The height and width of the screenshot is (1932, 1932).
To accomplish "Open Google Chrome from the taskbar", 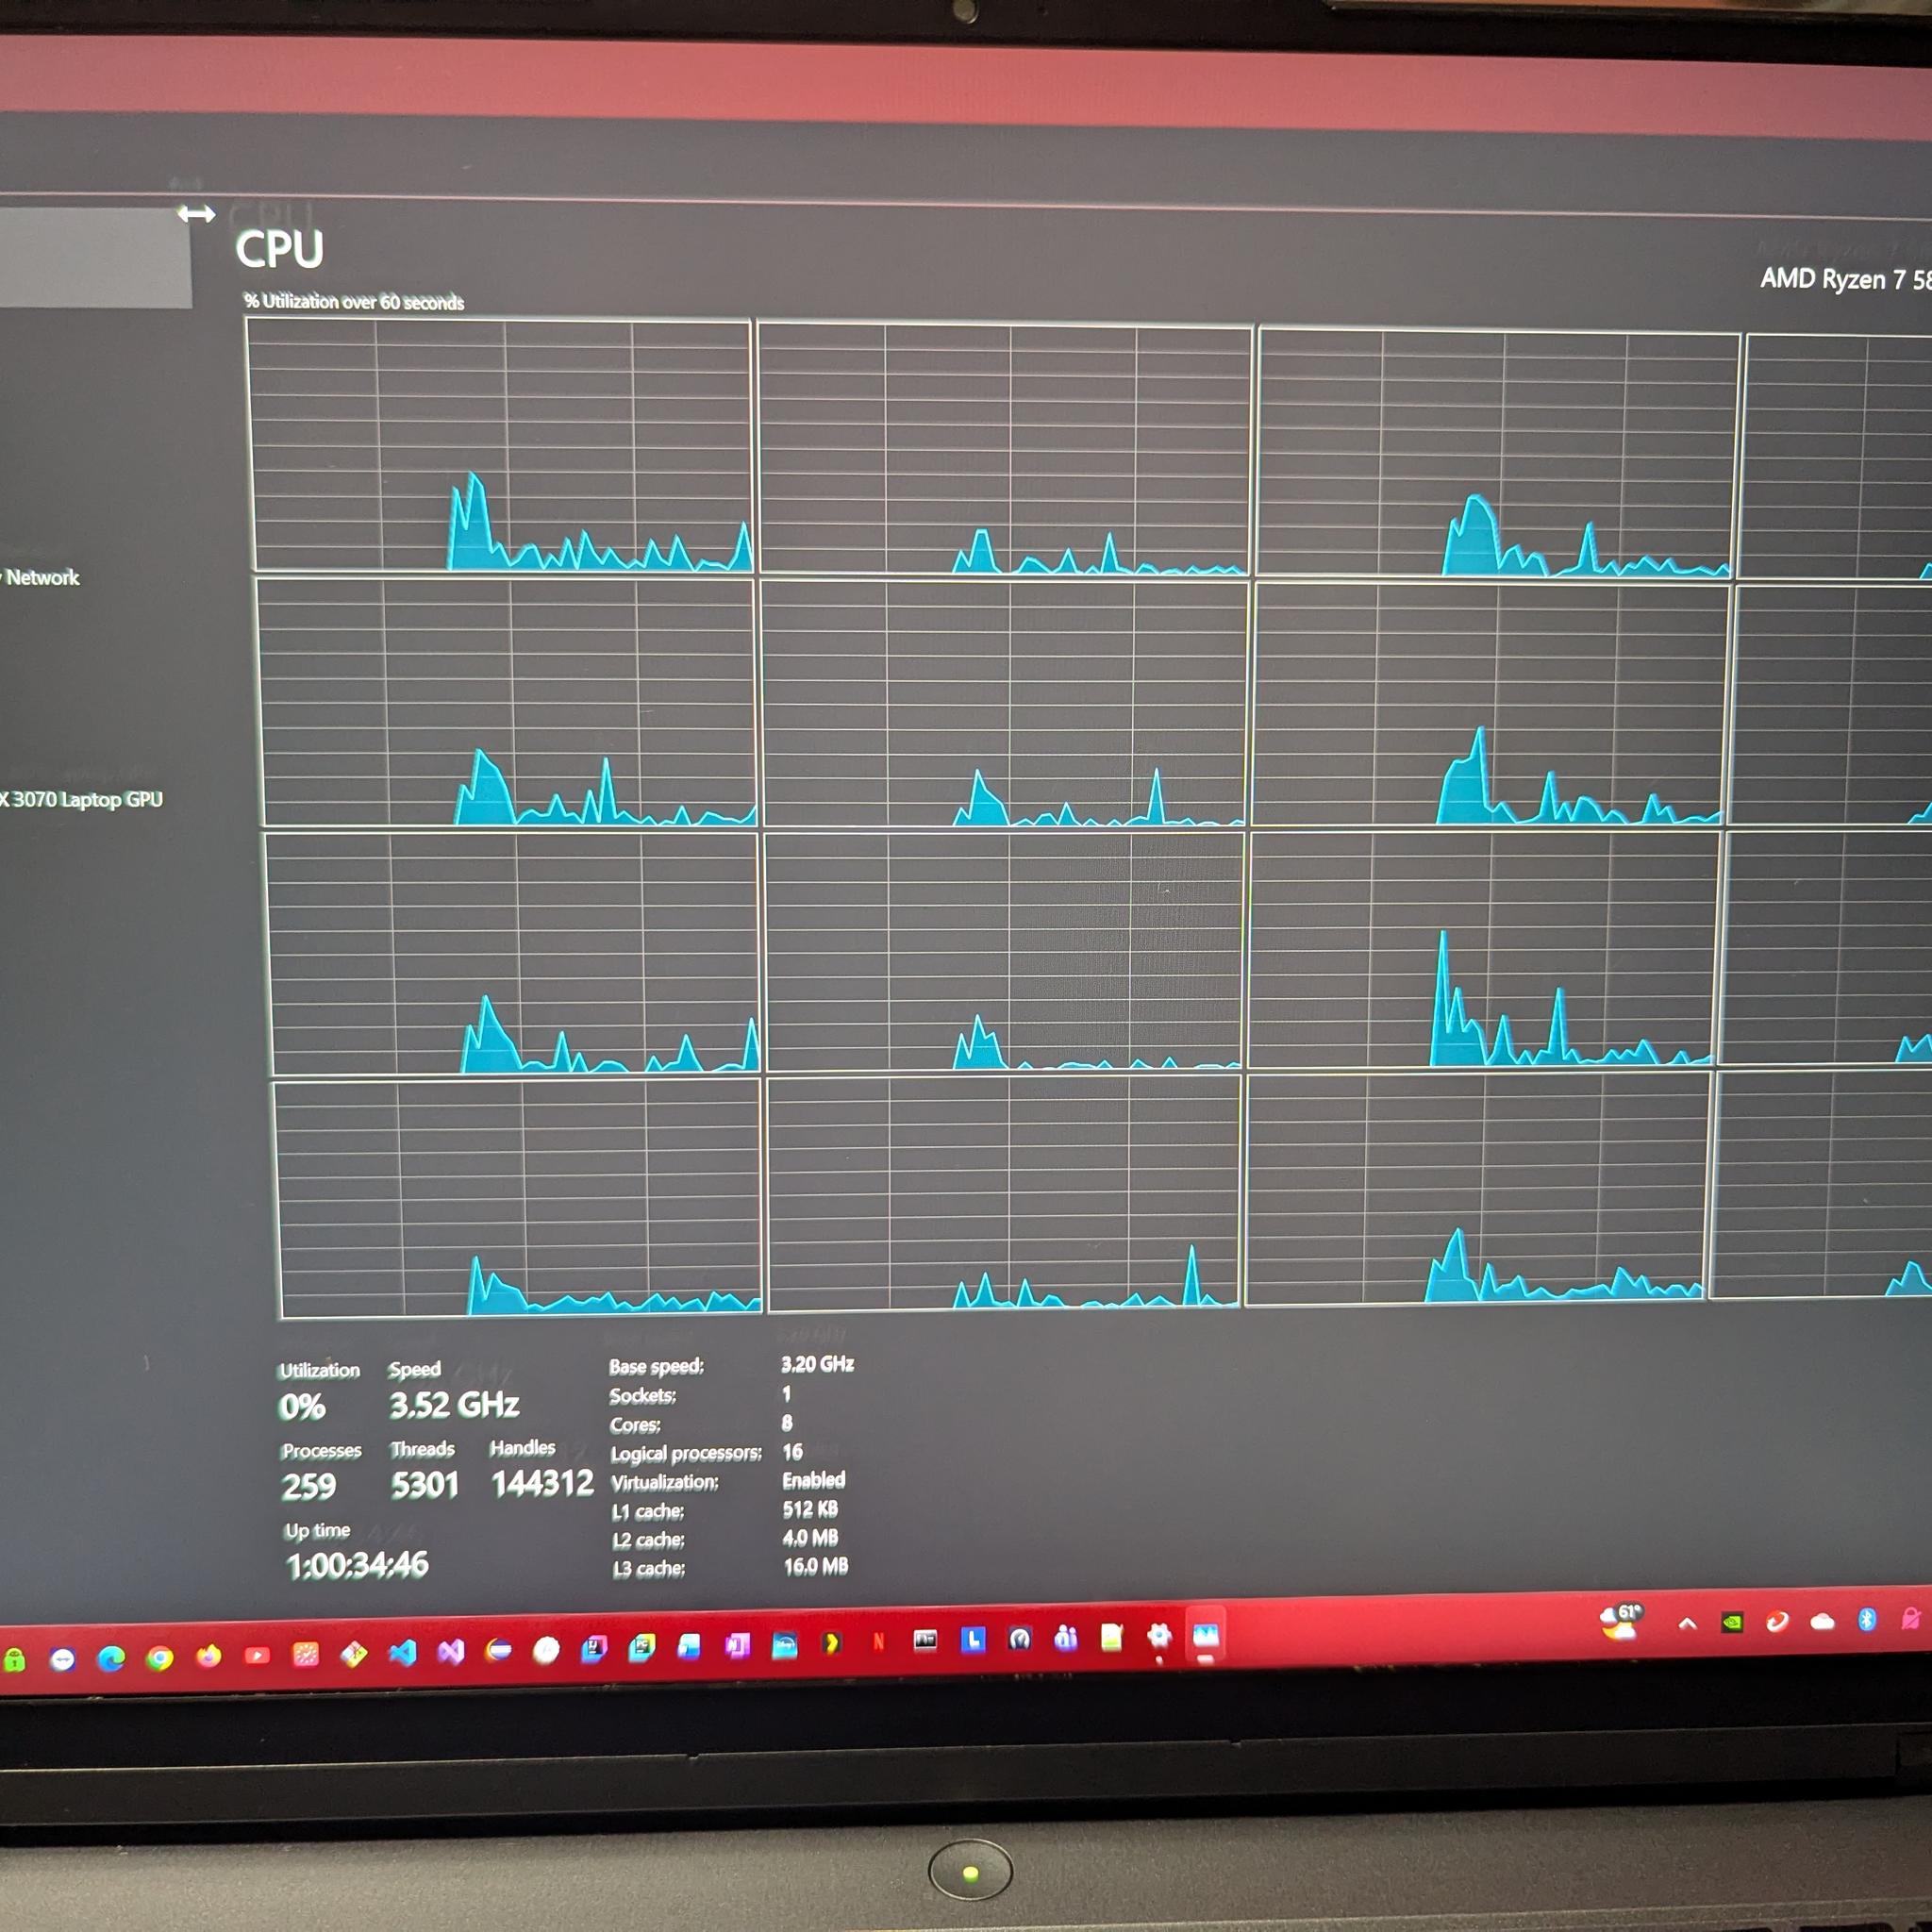I will [x=160, y=1658].
